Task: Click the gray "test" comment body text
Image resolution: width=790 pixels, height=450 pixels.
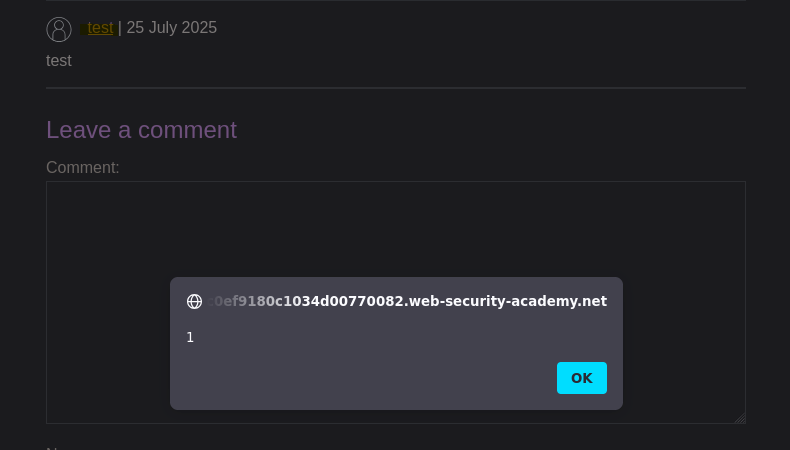Action: point(59,60)
